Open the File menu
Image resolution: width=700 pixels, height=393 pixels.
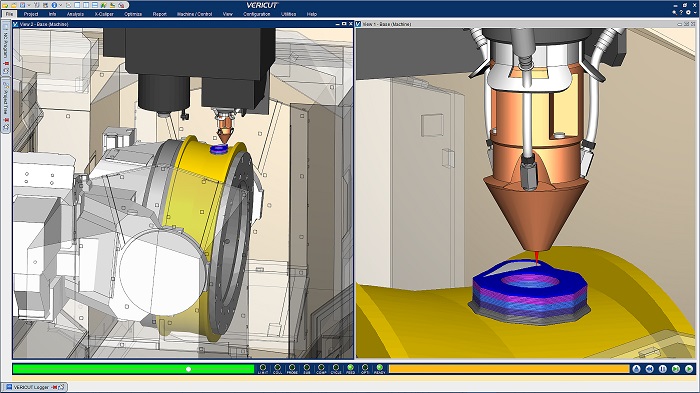9,14
